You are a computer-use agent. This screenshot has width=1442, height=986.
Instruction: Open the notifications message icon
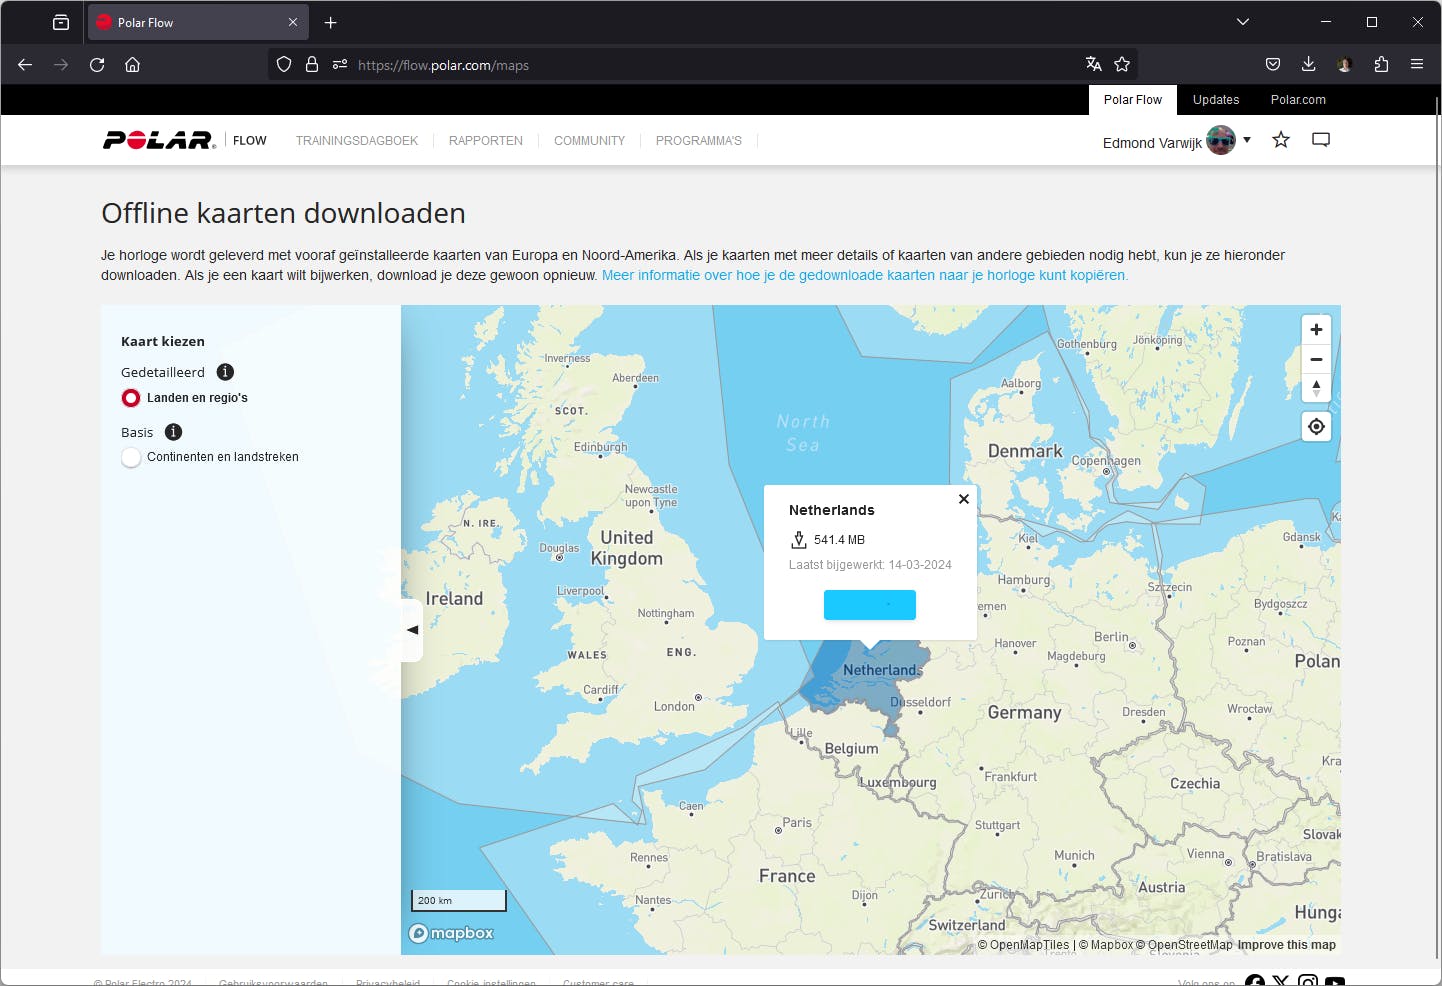pos(1321,140)
